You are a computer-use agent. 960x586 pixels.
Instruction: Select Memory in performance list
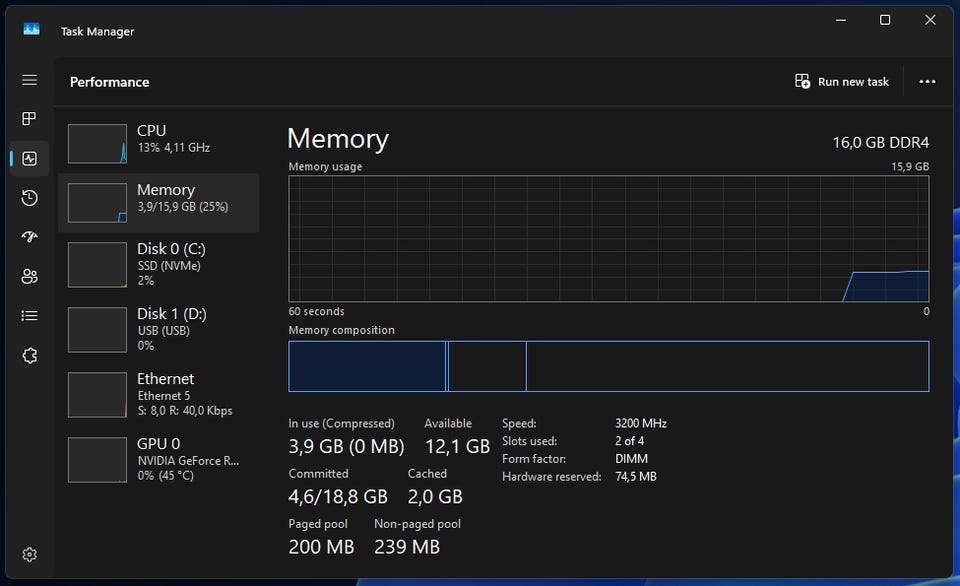tap(159, 203)
